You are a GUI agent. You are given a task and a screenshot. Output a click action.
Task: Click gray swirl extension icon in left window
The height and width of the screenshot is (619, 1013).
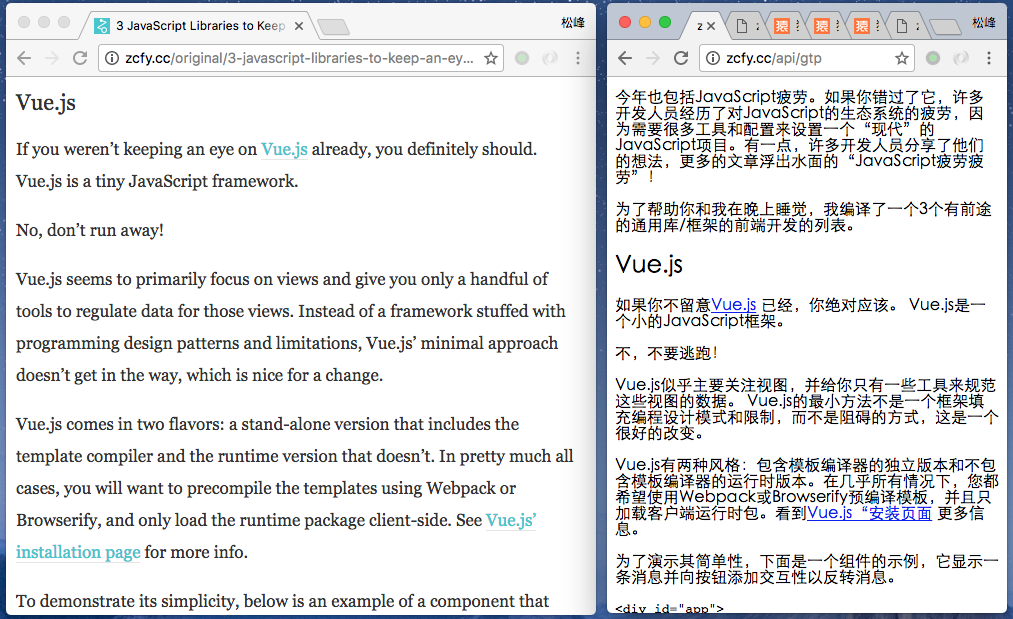[550, 58]
